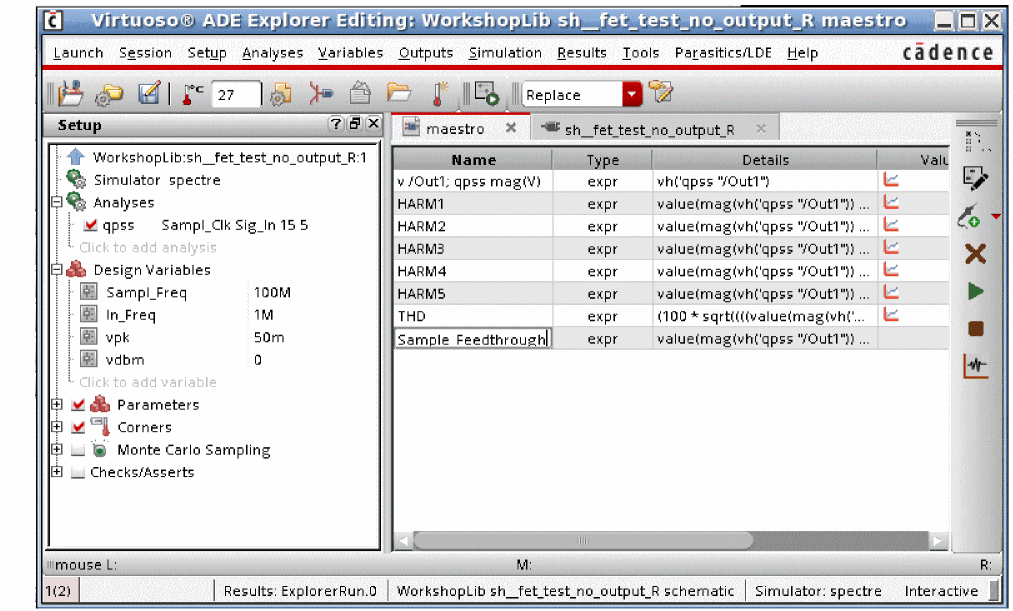This screenshot has height=611, width=1013.
Task: Collapse the Design Variables tree node
Action: (57, 270)
